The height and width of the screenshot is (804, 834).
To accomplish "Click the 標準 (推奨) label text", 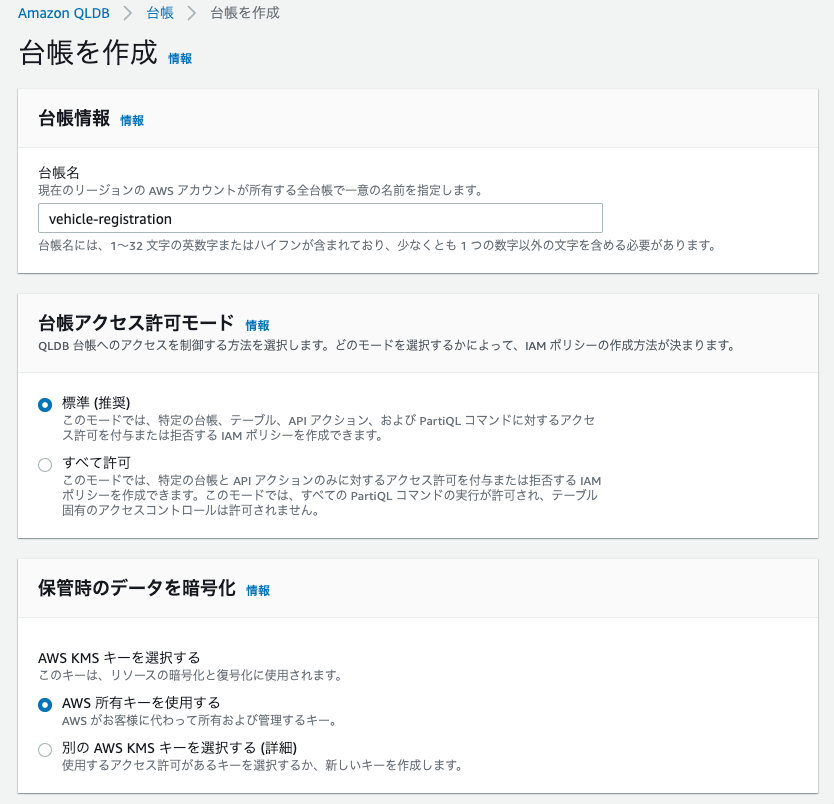I will 96,403.
